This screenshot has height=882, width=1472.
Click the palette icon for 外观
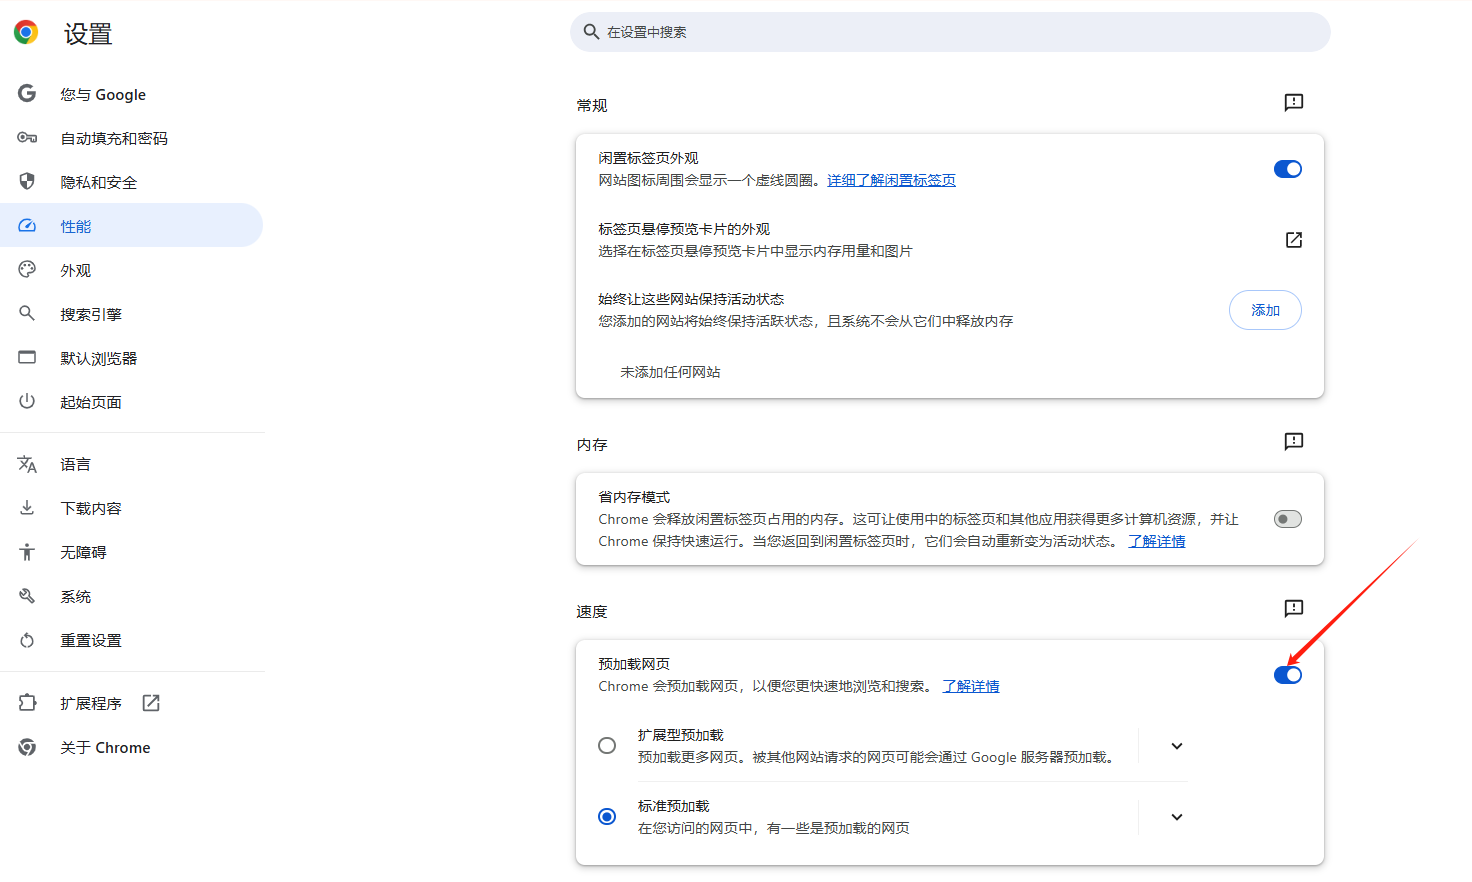[x=27, y=269]
